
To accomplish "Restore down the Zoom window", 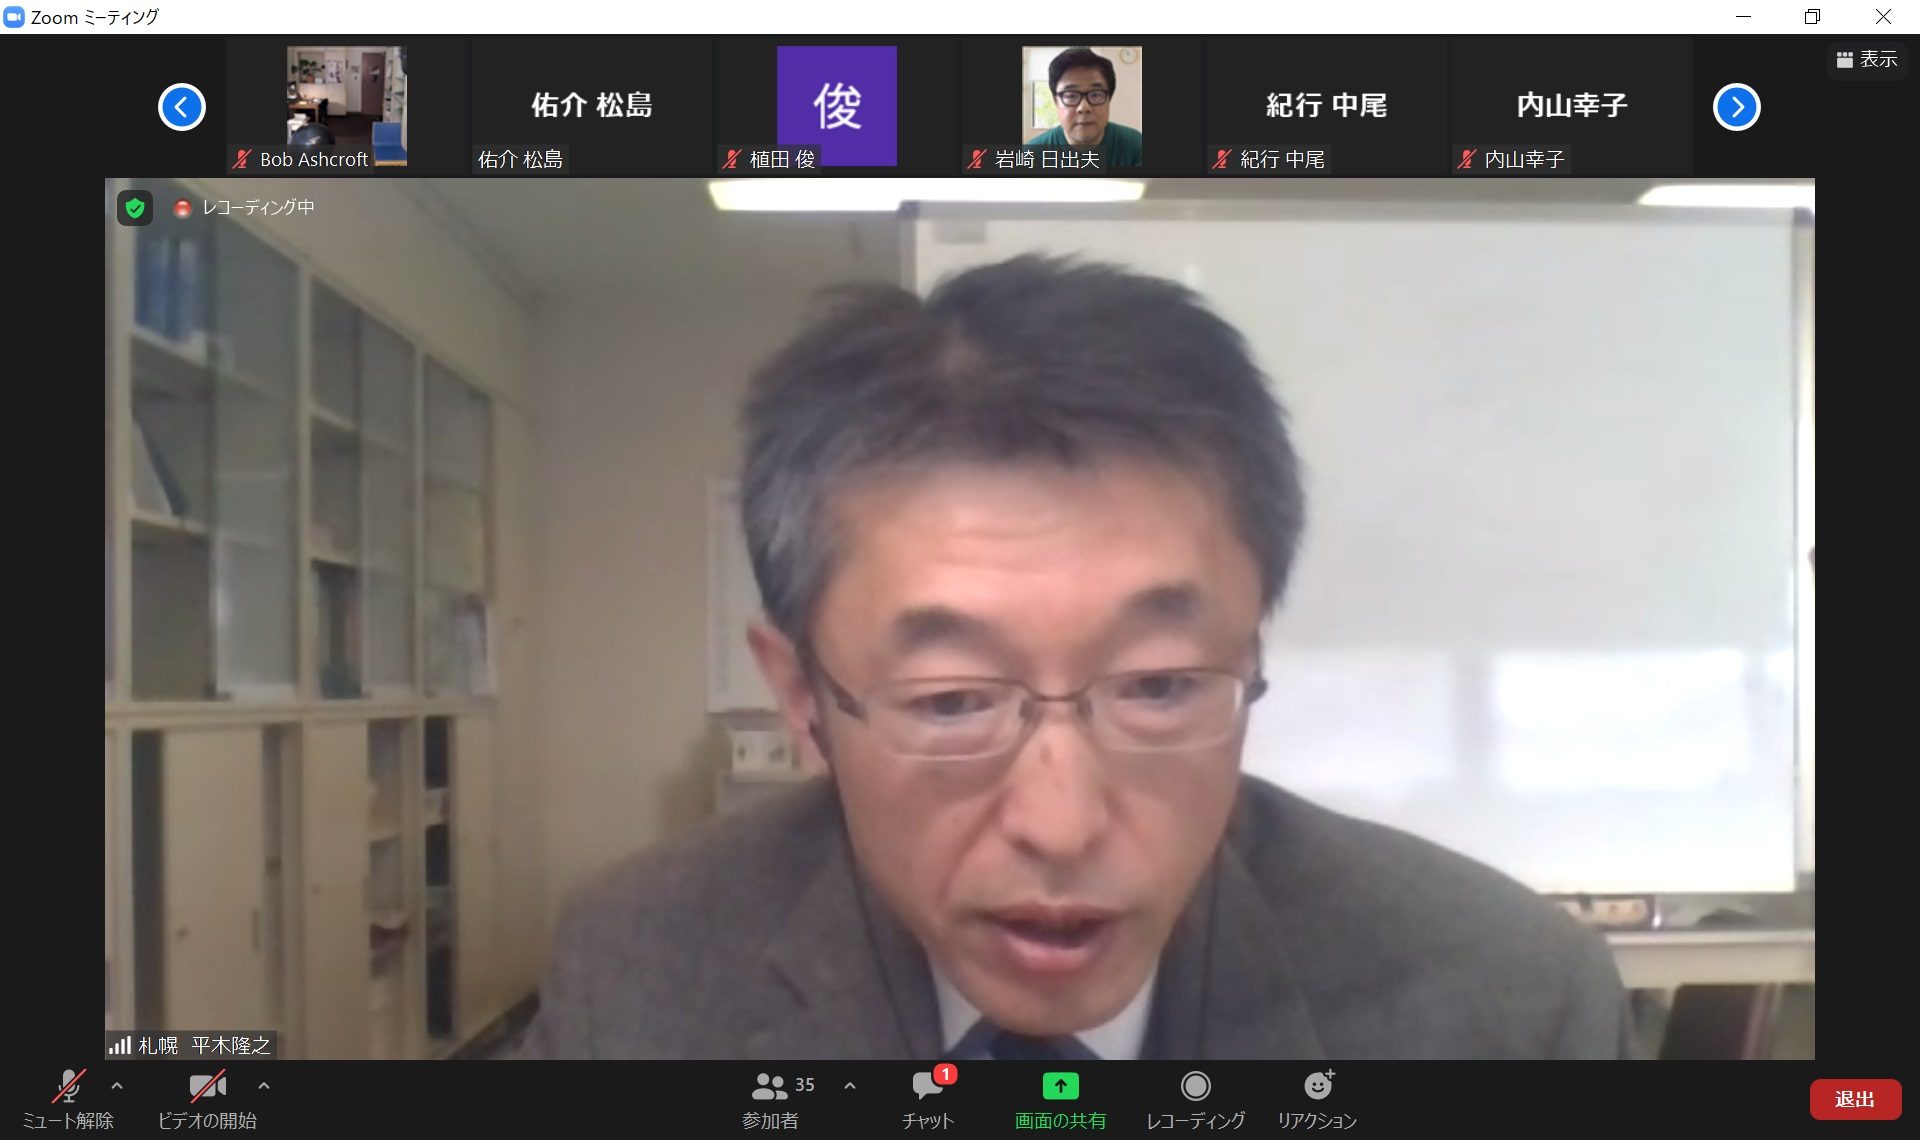I will tap(1812, 17).
